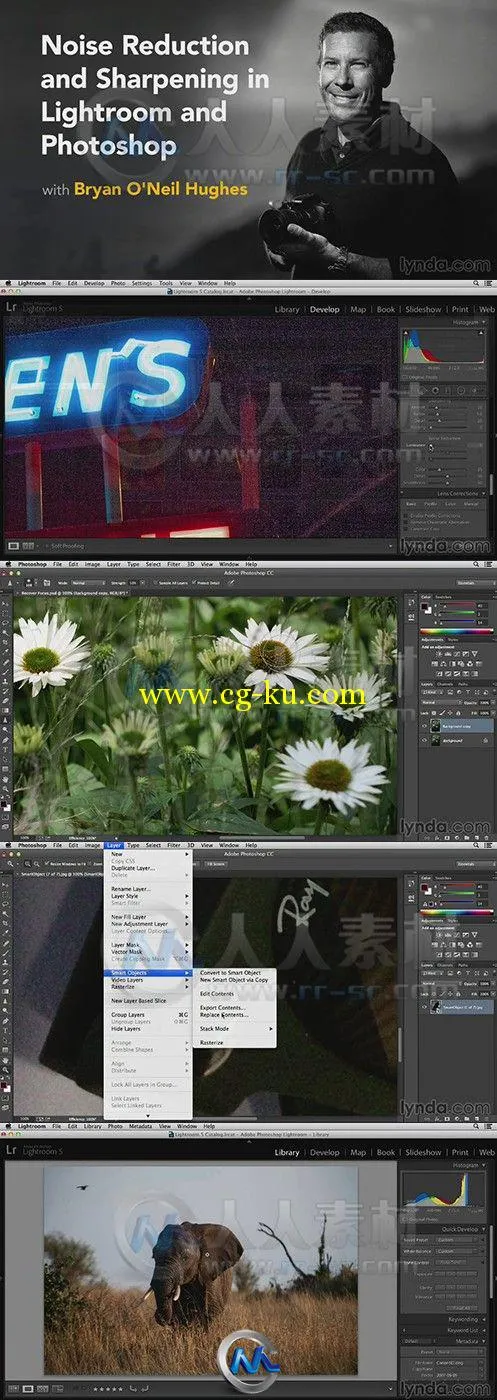Toggle Remove Chromatic Aberration checkbox
The height and width of the screenshot is (1400, 497).
tap(405, 523)
